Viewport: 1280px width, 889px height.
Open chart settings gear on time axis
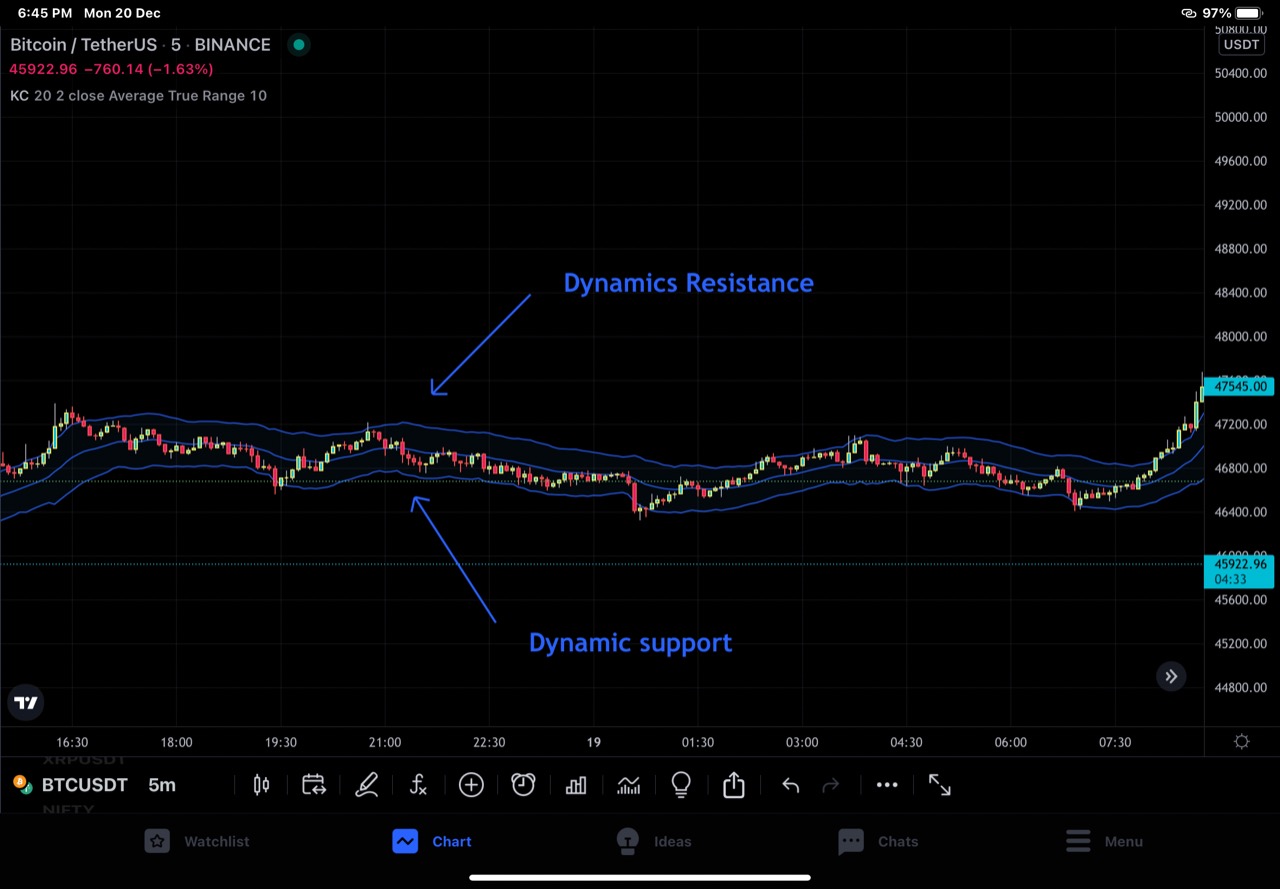tap(1242, 742)
